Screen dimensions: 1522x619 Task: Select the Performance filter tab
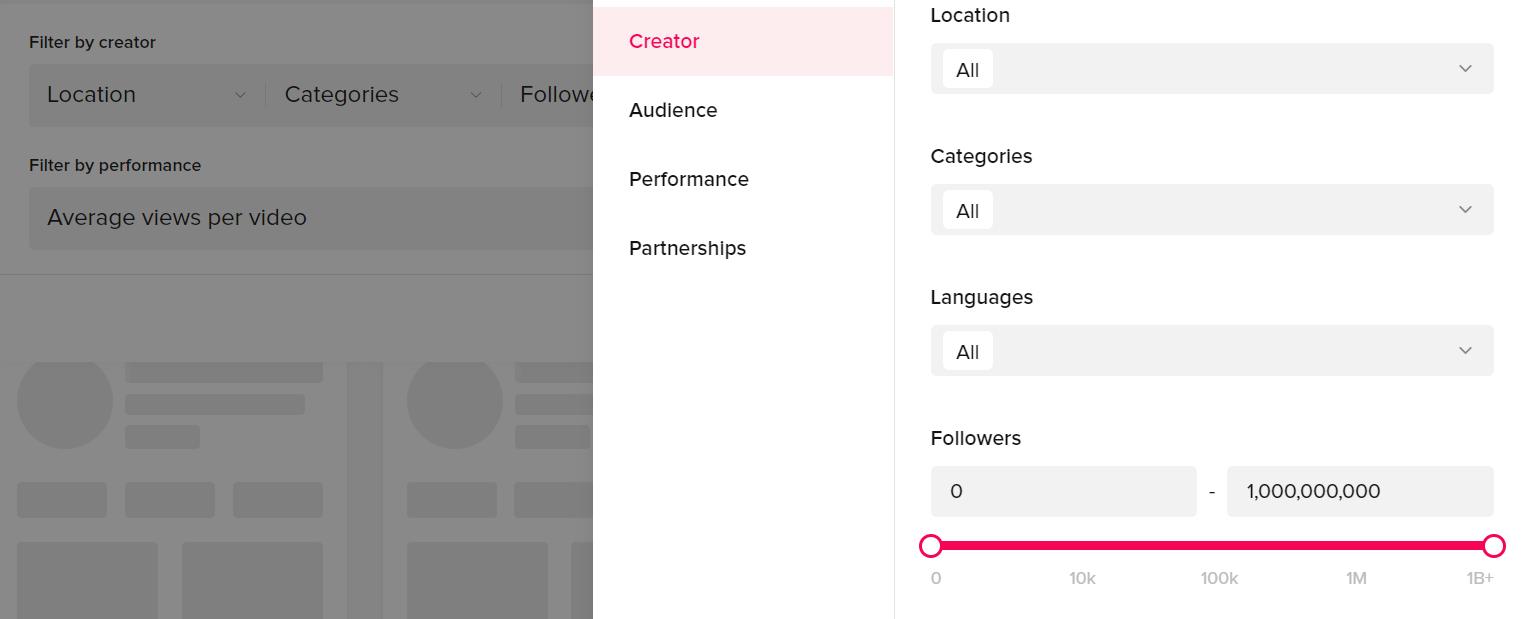click(x=688, y=179)
